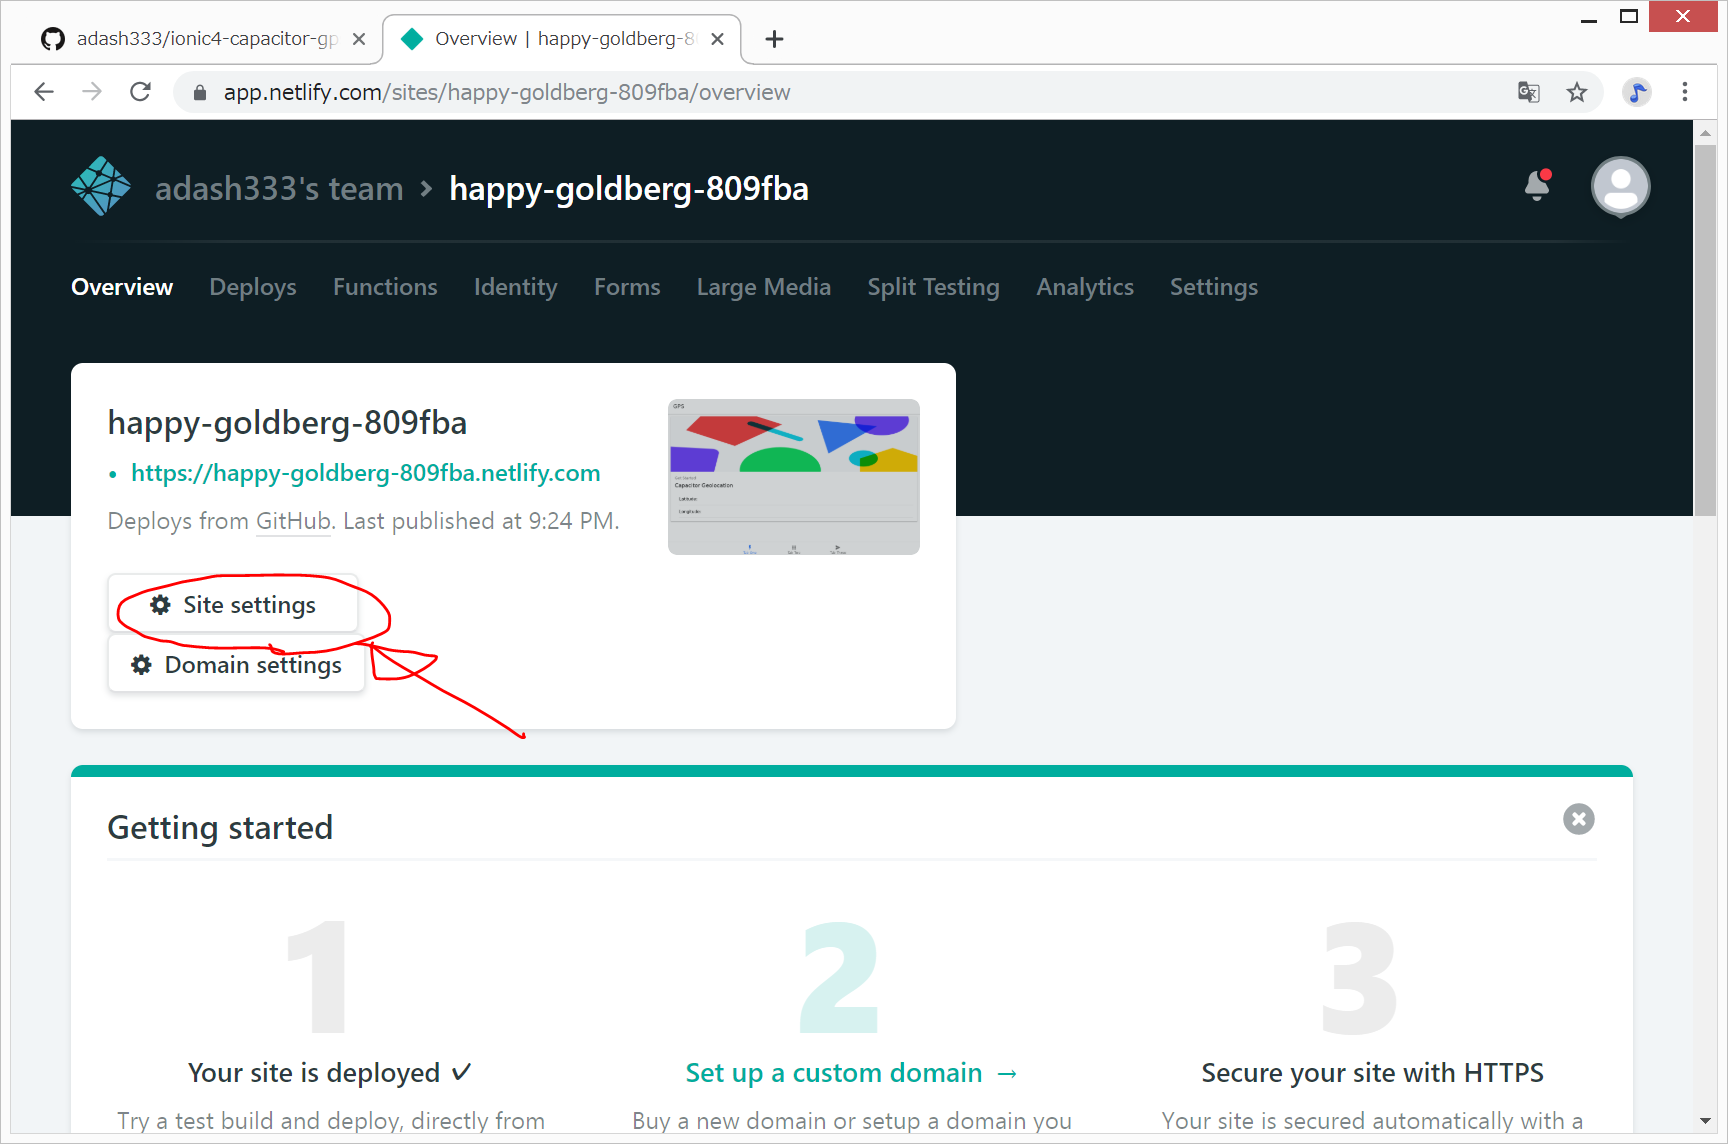
Task: Go back to the previous page
Action: pyautogui.click(x=44, y=92)
